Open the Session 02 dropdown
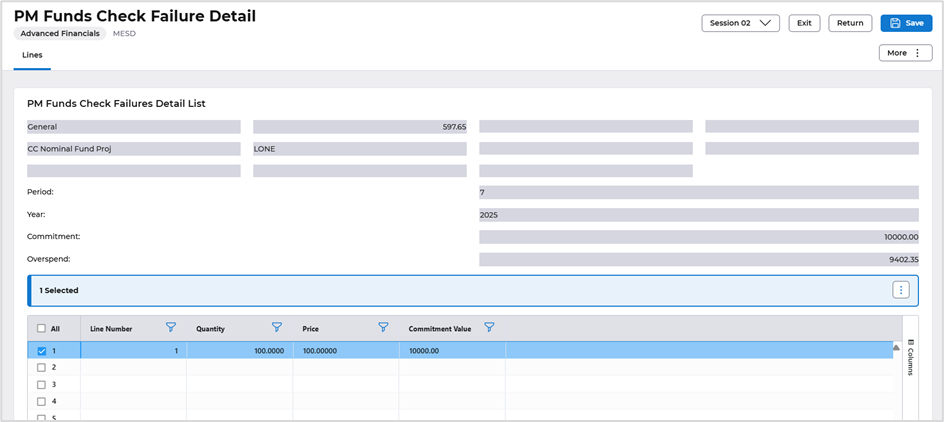 click(741, 23)
